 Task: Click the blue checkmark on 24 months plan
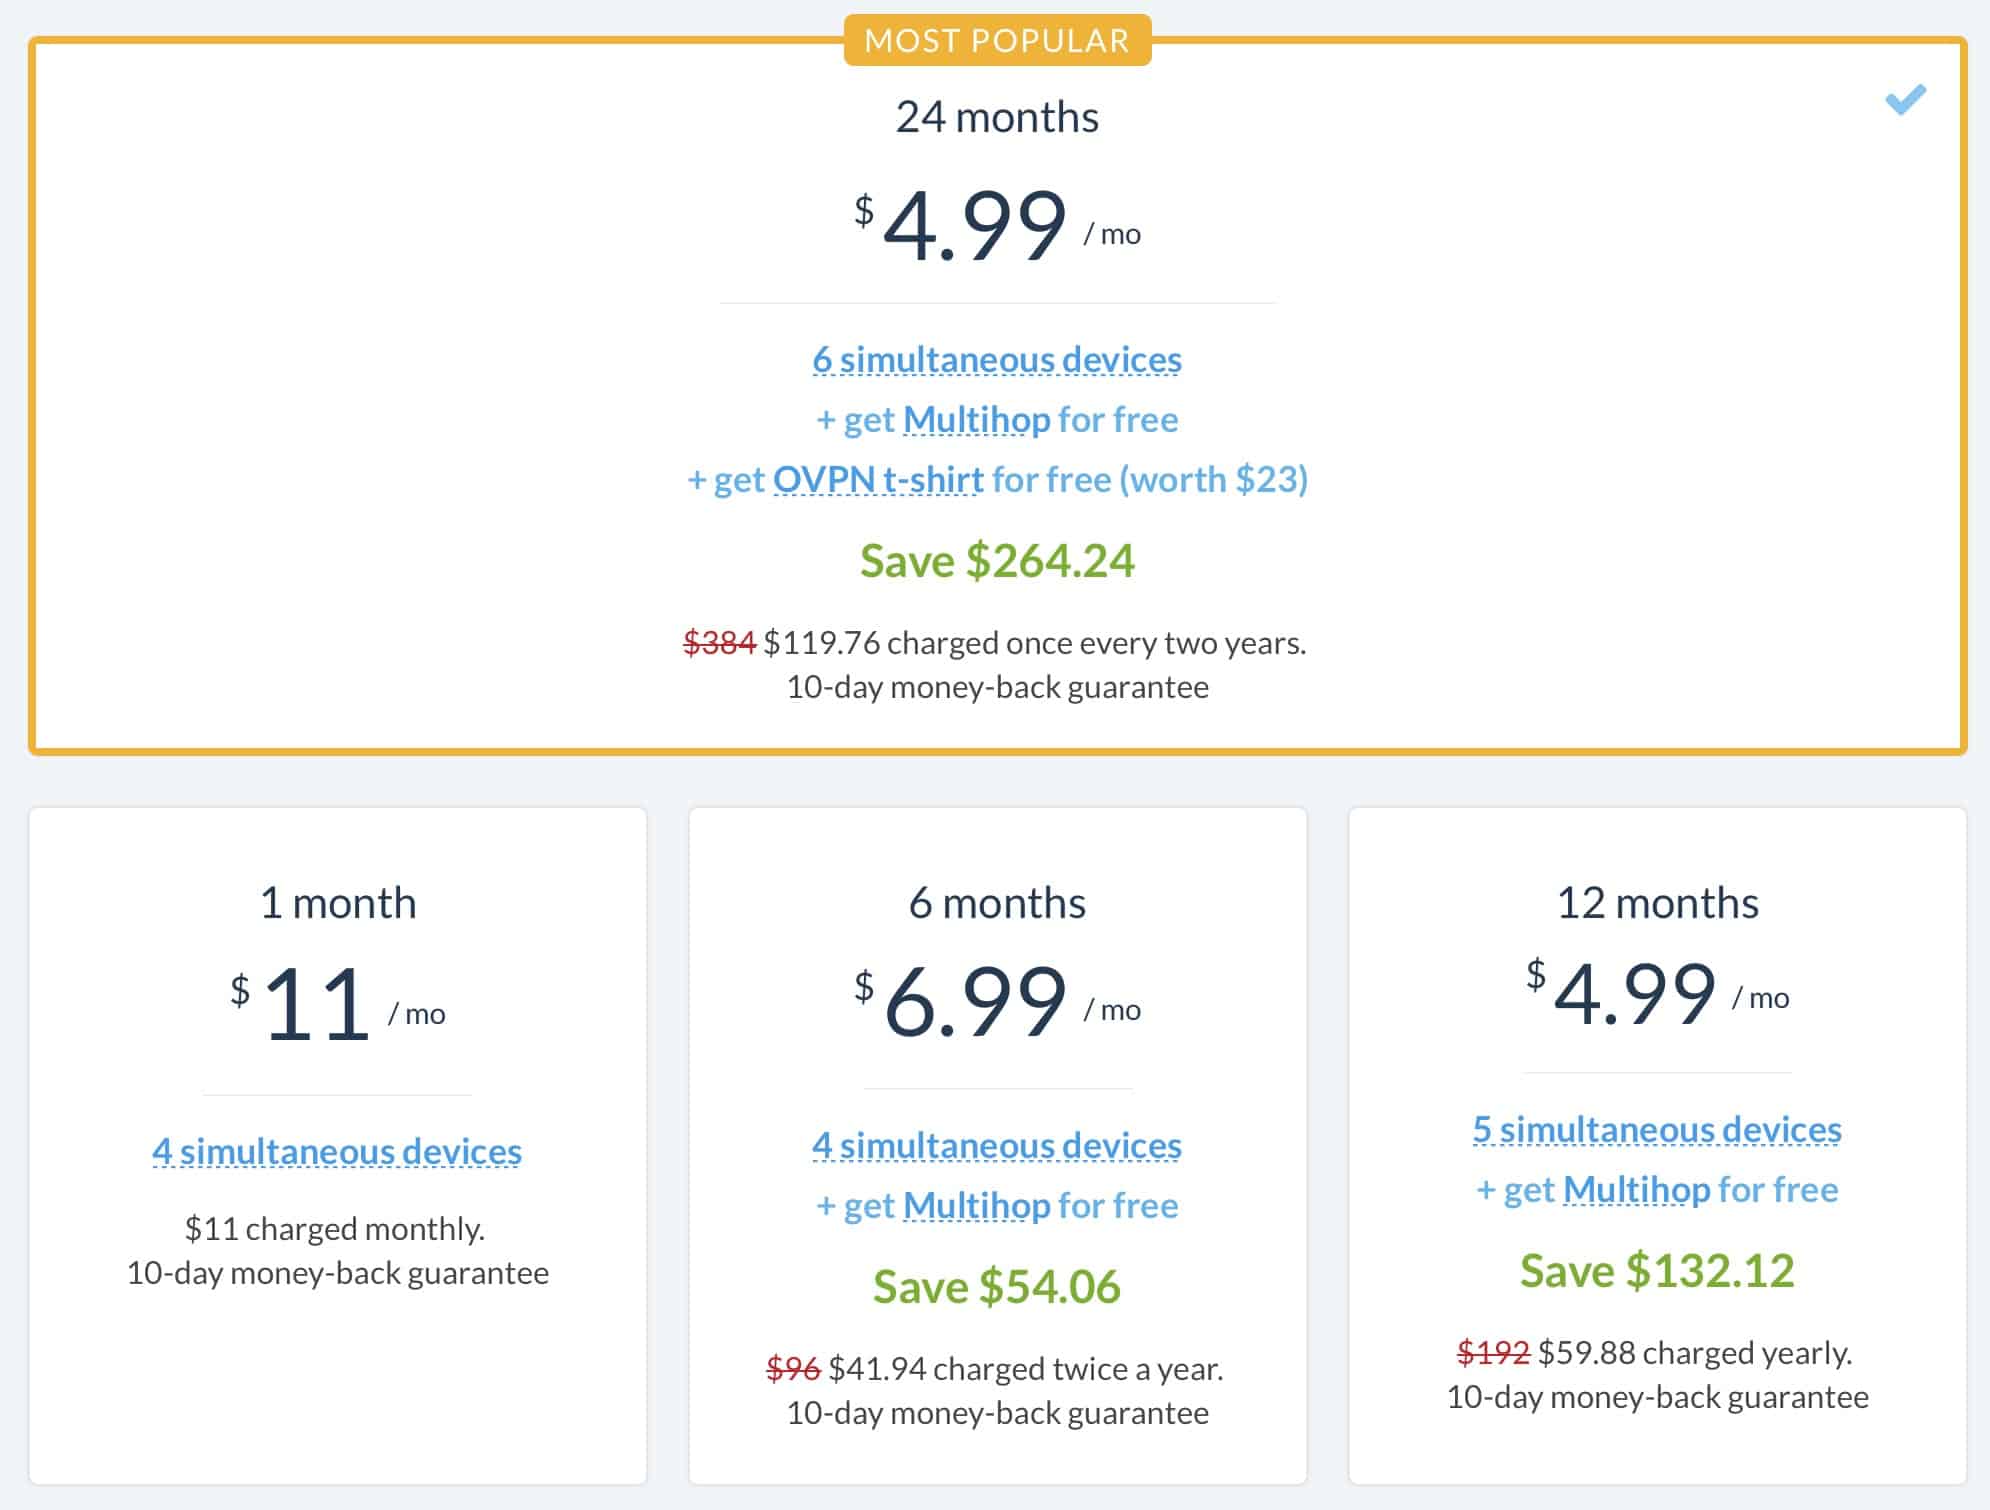1905,99
